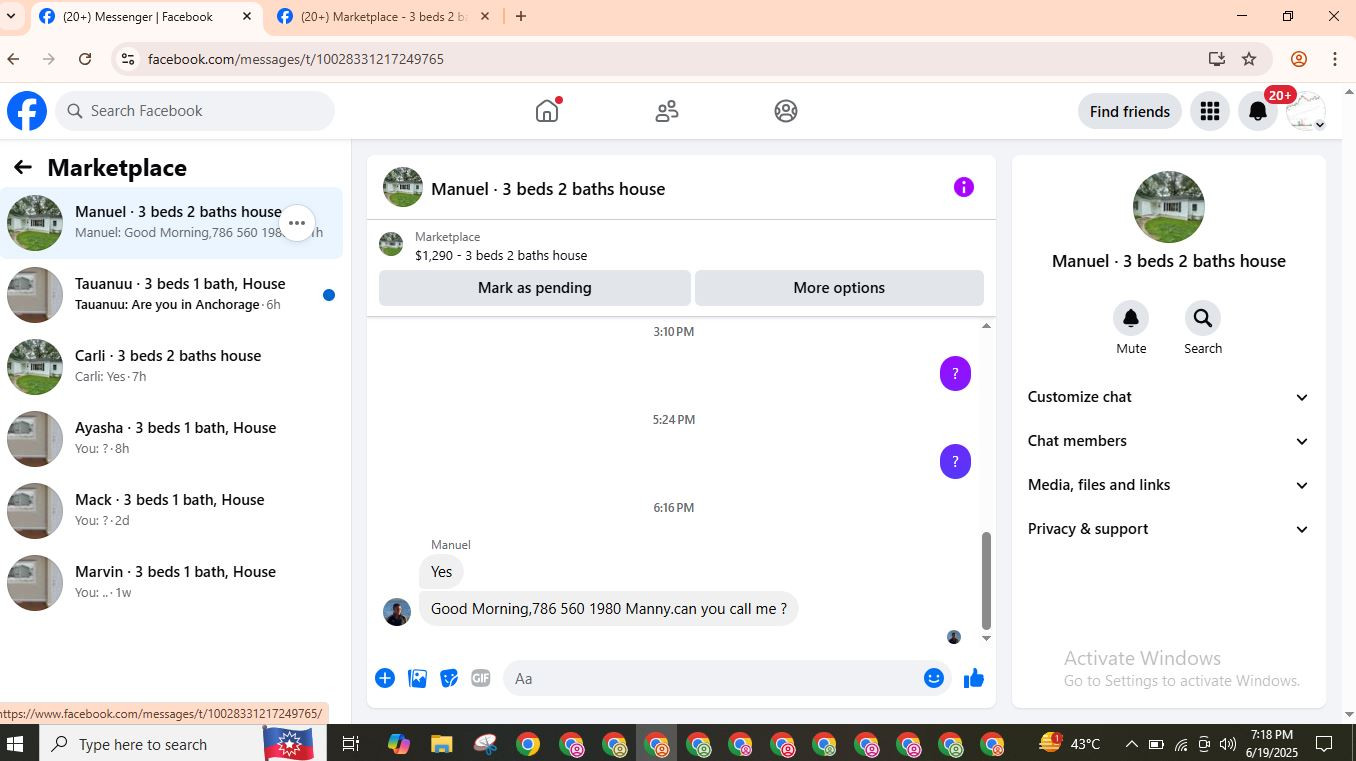Open File Explorer from the taskbar
This screenshot has width=1356, height=761.
click(442, 744)
